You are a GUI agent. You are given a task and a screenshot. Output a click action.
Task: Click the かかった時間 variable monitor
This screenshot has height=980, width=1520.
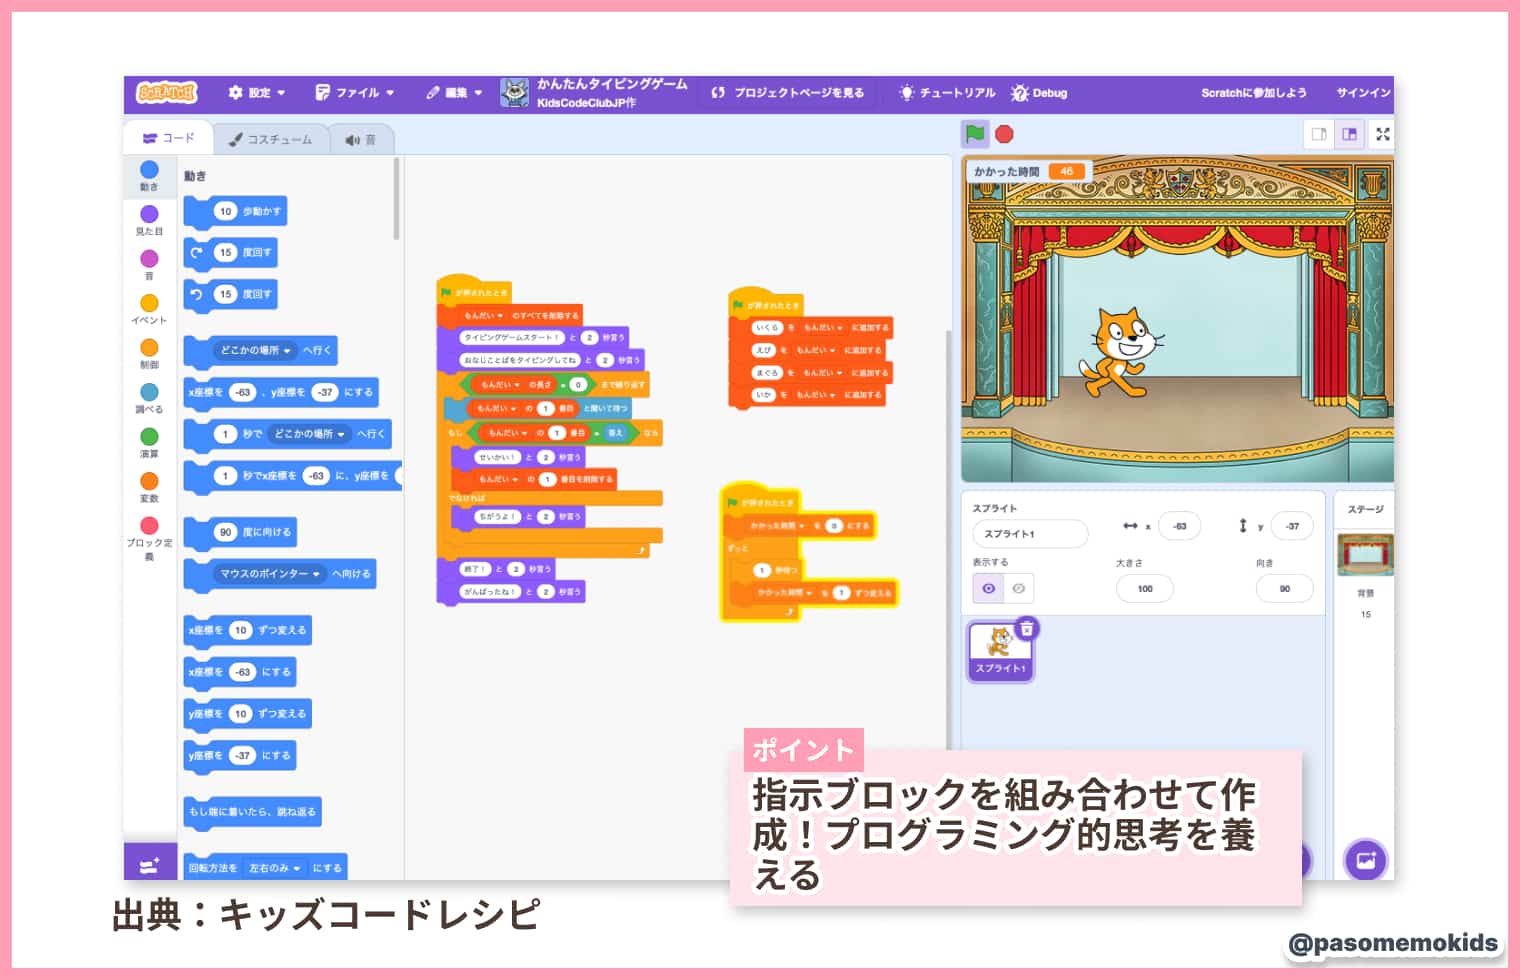(1027, 171)
